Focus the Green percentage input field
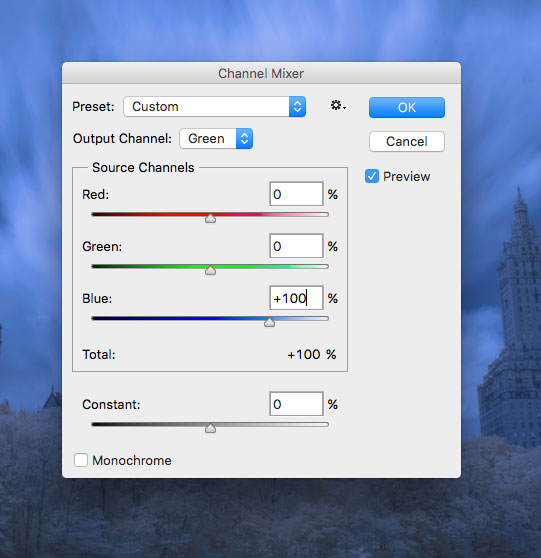Image resolution: width=541 pixels, height=558 pixels. click(296, 246)
